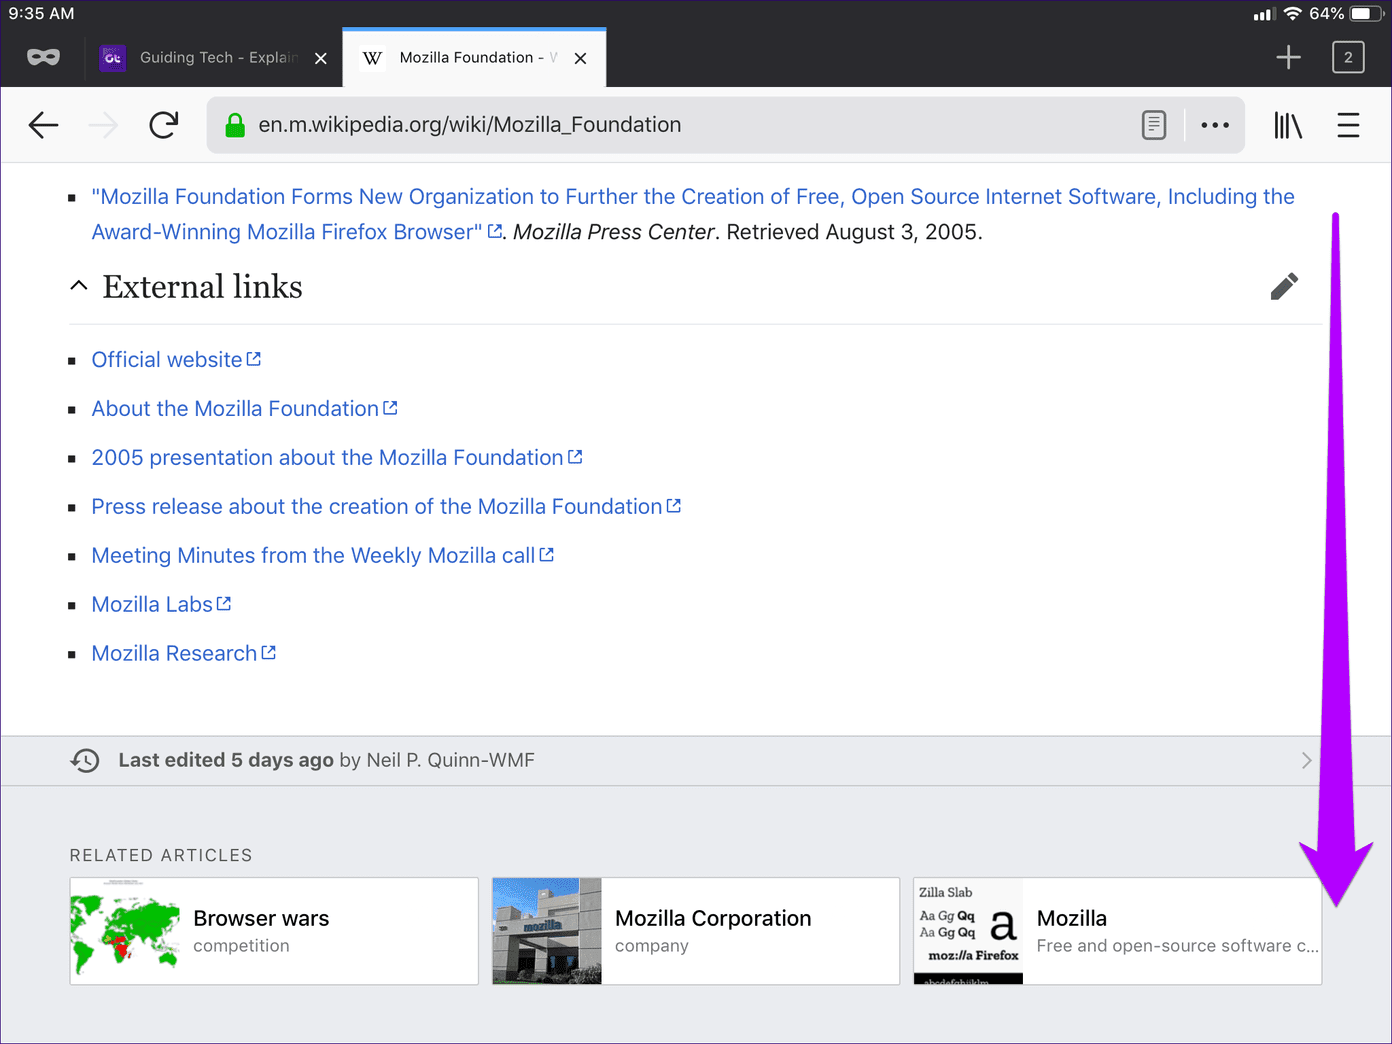This screenshot has height=1044, width=1392.
Task: Open the hamburger main menu
Action: pyautogui.click(x=1348, y=125)
